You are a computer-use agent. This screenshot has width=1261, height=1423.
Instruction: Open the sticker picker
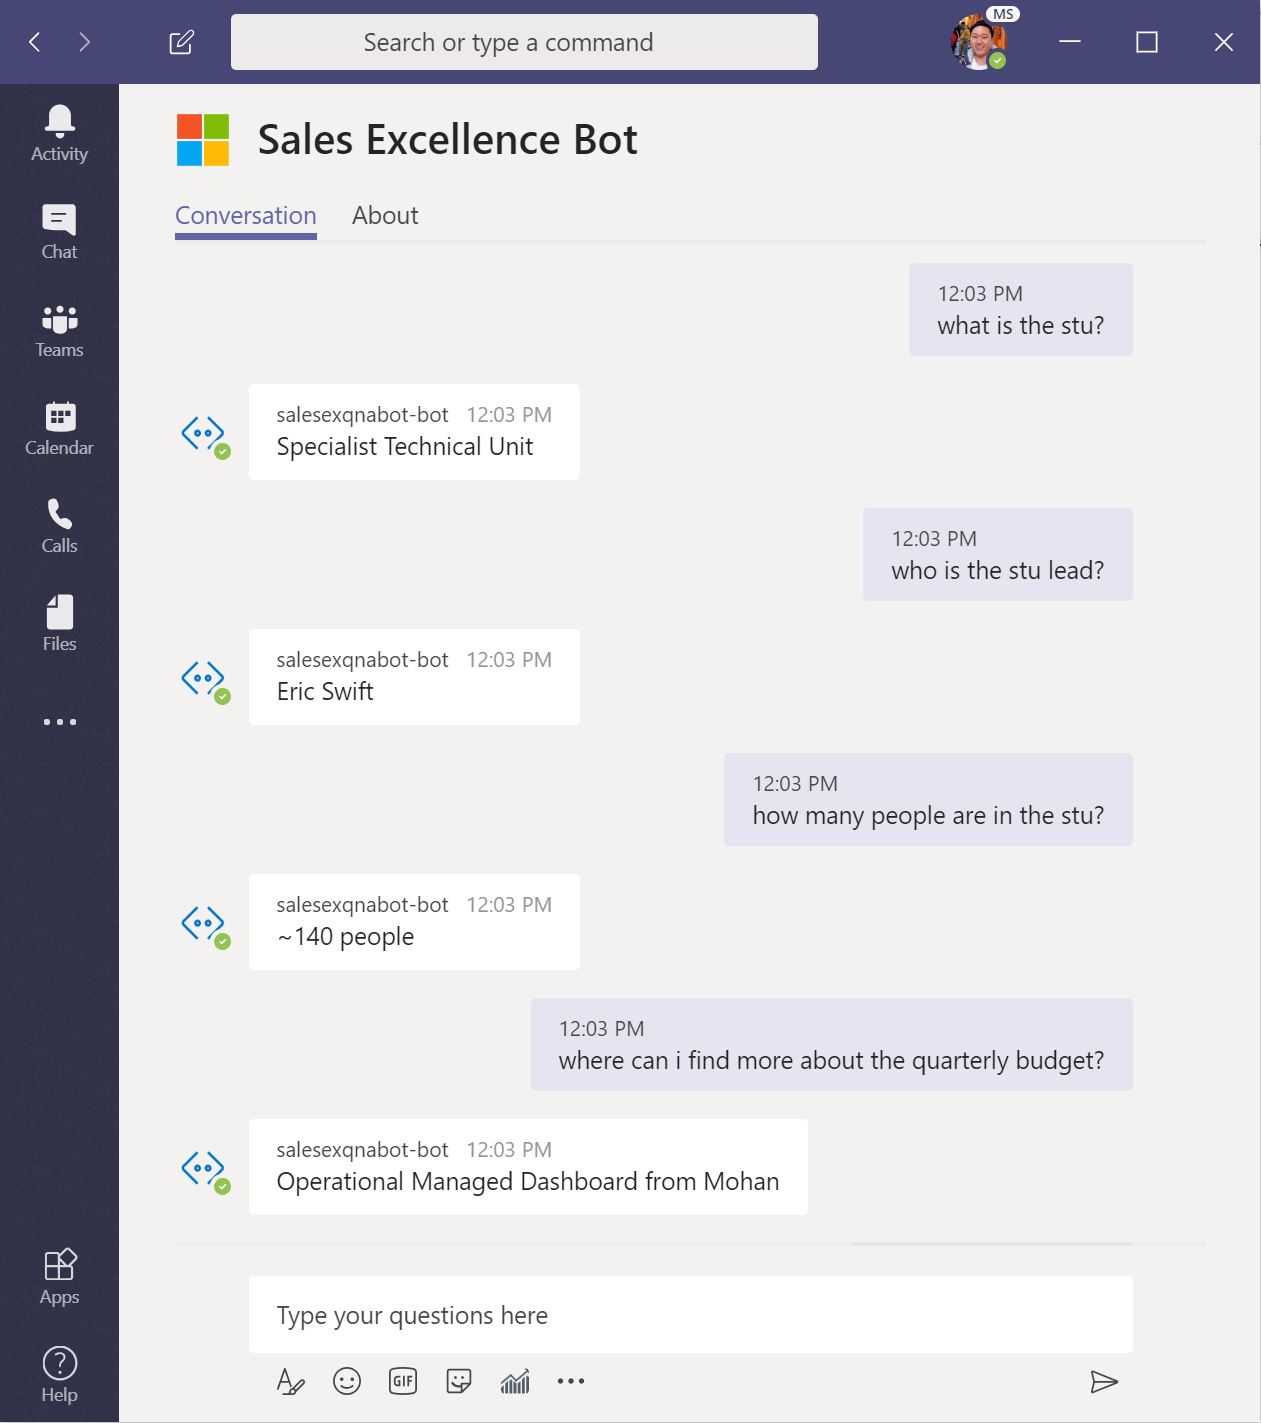458,1381
